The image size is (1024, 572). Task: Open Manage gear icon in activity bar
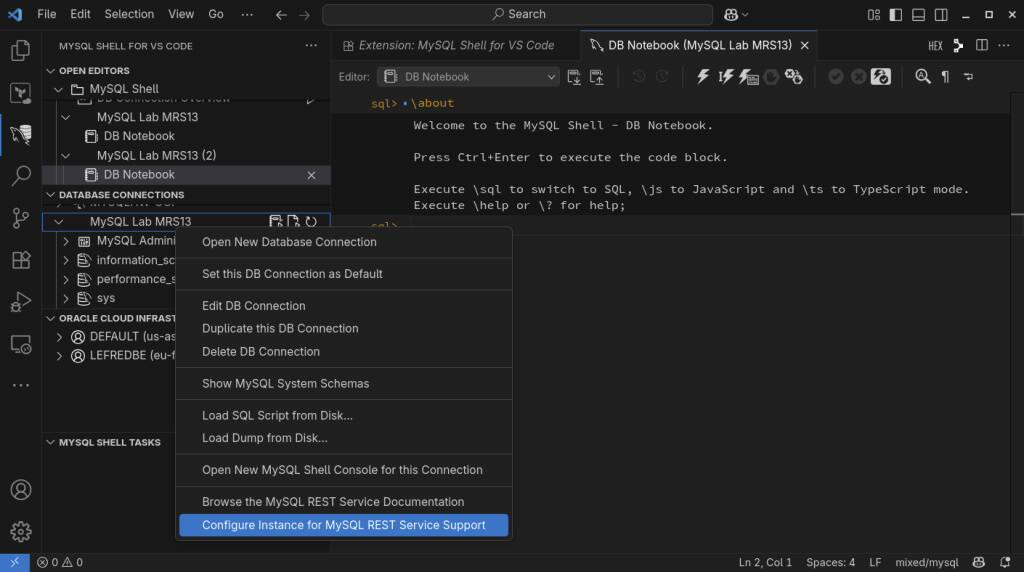(x=20, y=532)
